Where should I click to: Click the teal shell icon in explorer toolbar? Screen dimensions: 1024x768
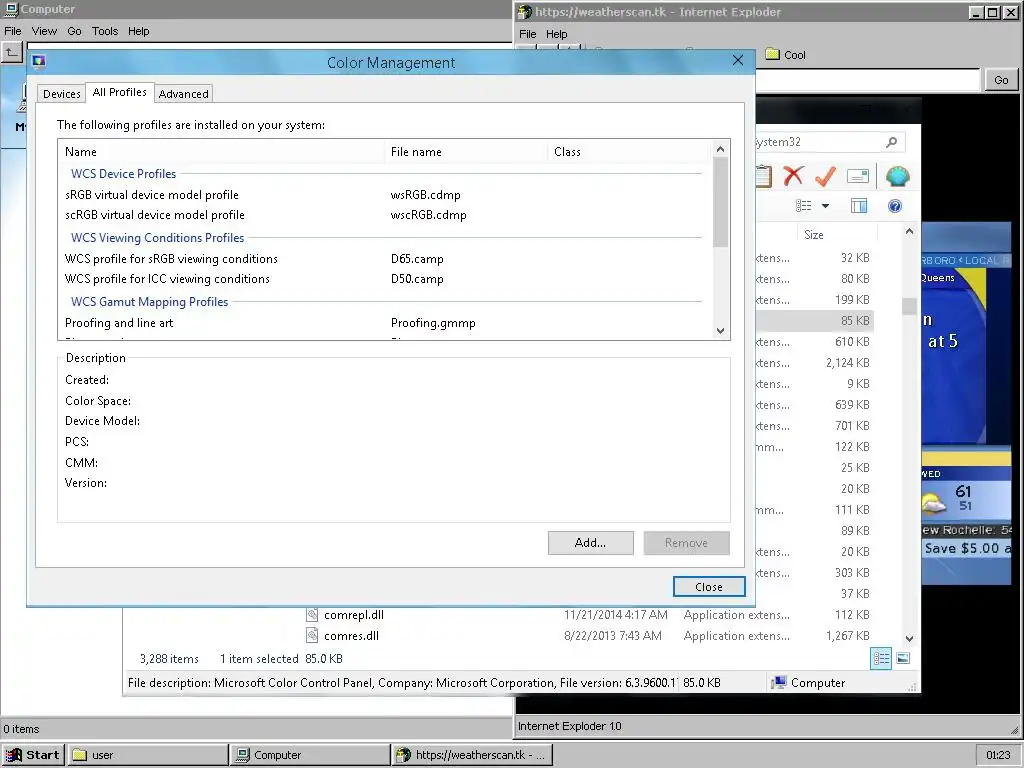pos(897,176)
